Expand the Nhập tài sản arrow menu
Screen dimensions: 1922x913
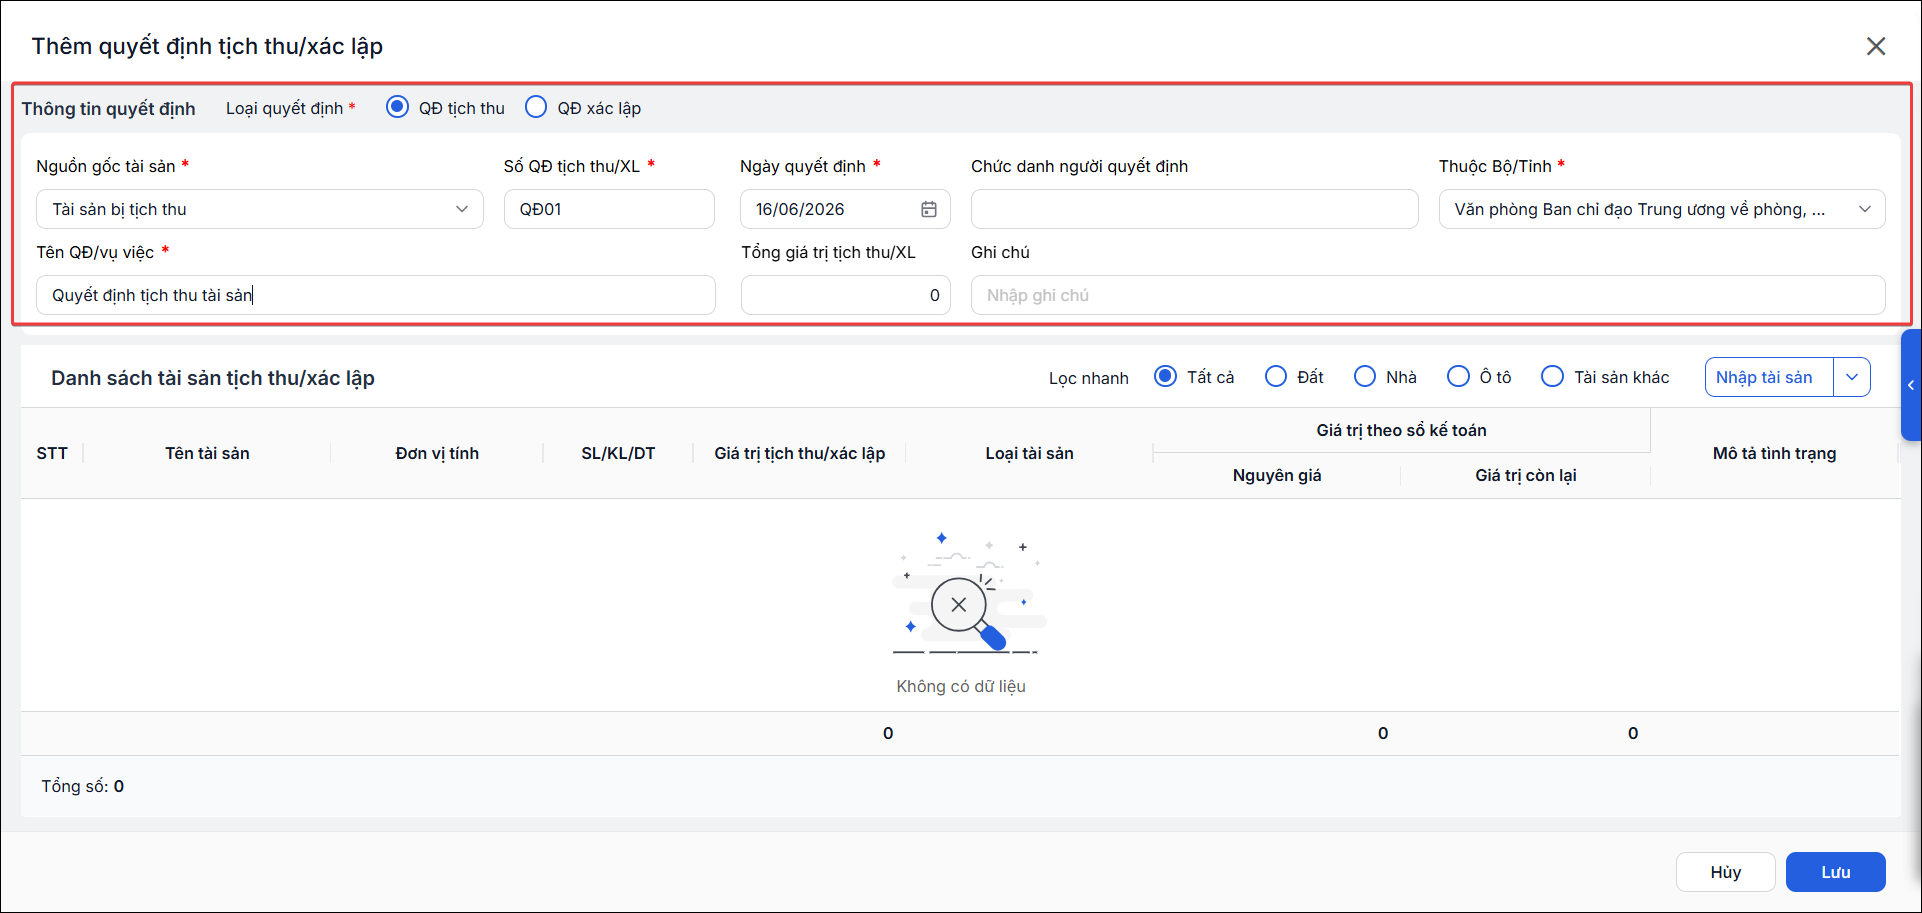[1852, 377]
